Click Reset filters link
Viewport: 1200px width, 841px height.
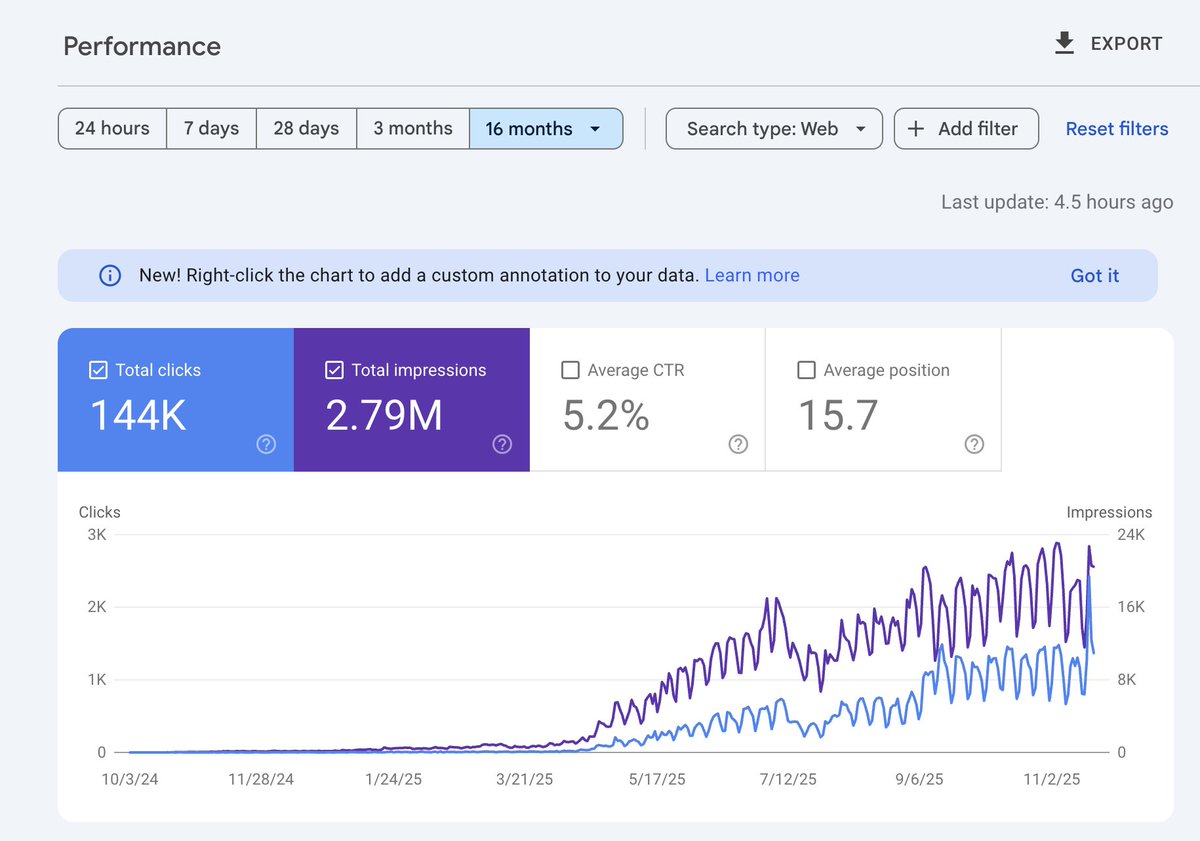click(x=1117, y=129)
